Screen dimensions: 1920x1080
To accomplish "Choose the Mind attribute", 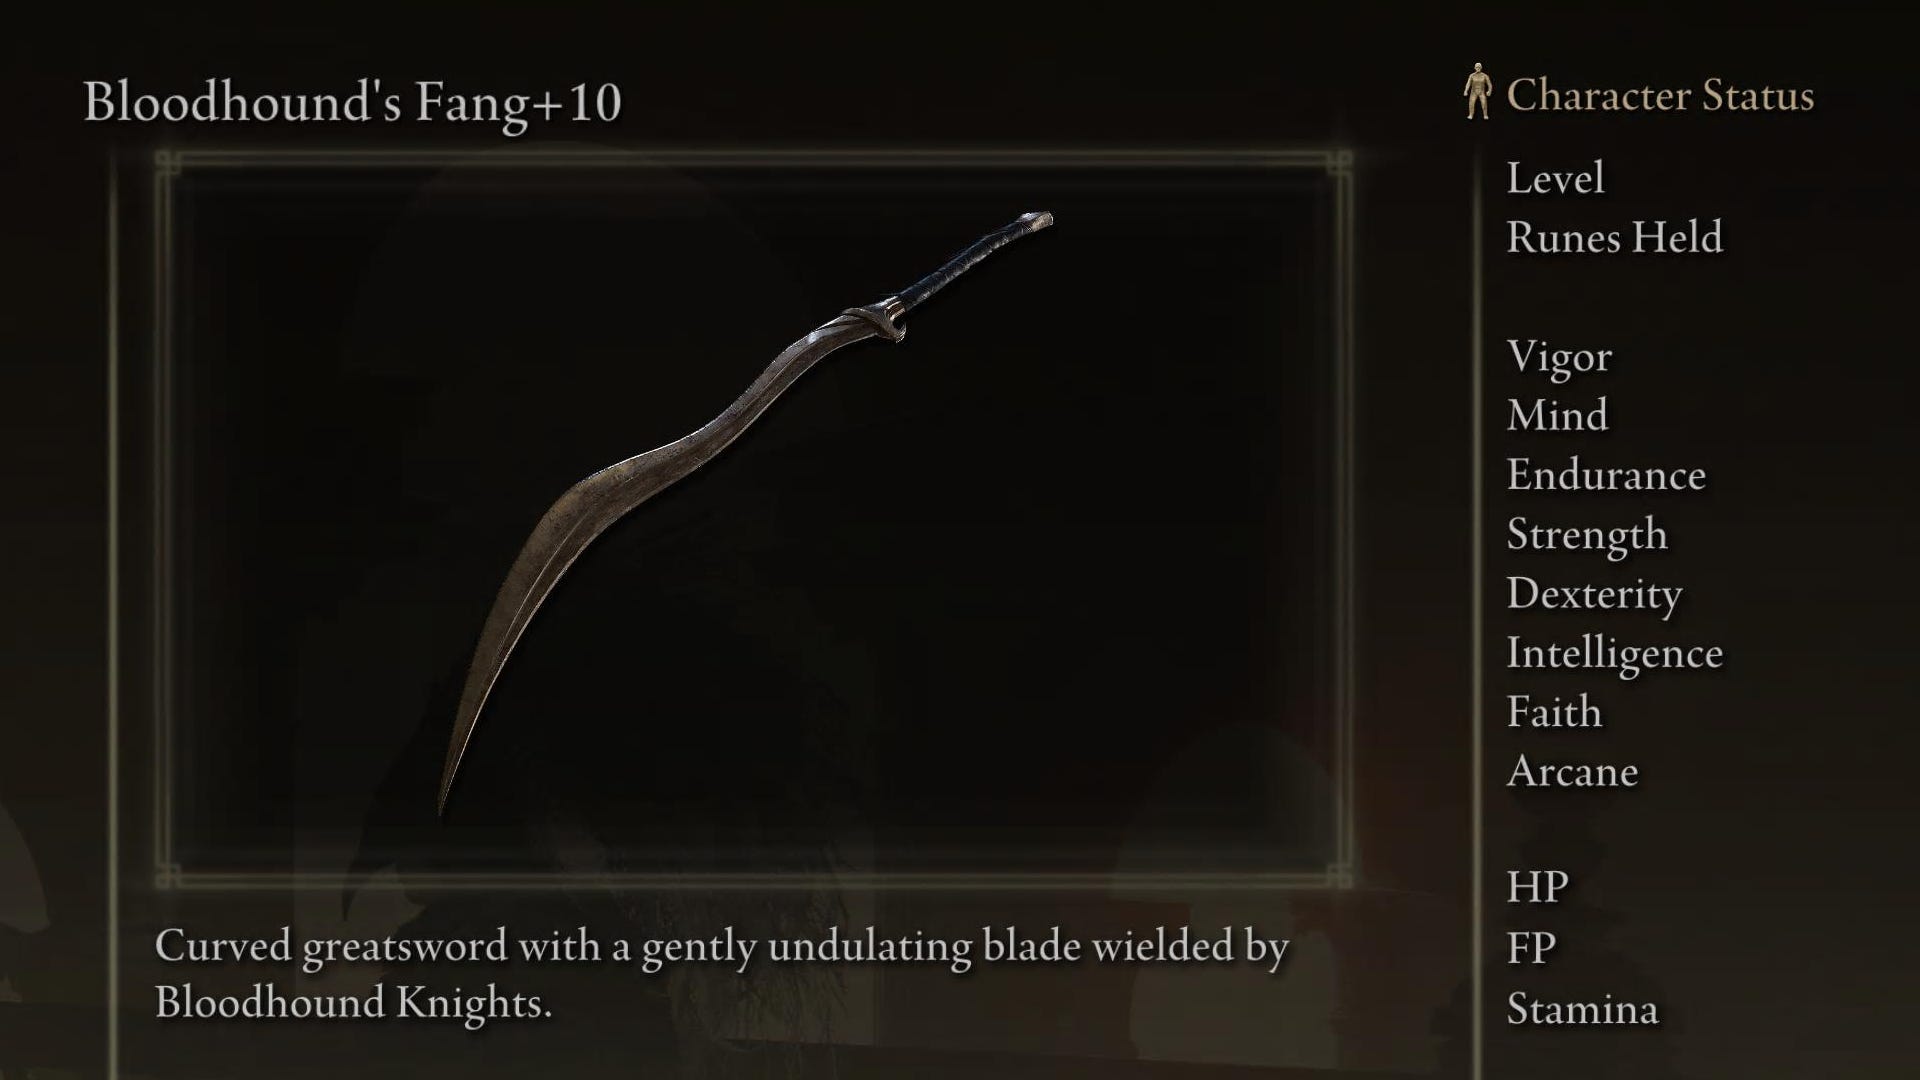I will point(1557,415).
